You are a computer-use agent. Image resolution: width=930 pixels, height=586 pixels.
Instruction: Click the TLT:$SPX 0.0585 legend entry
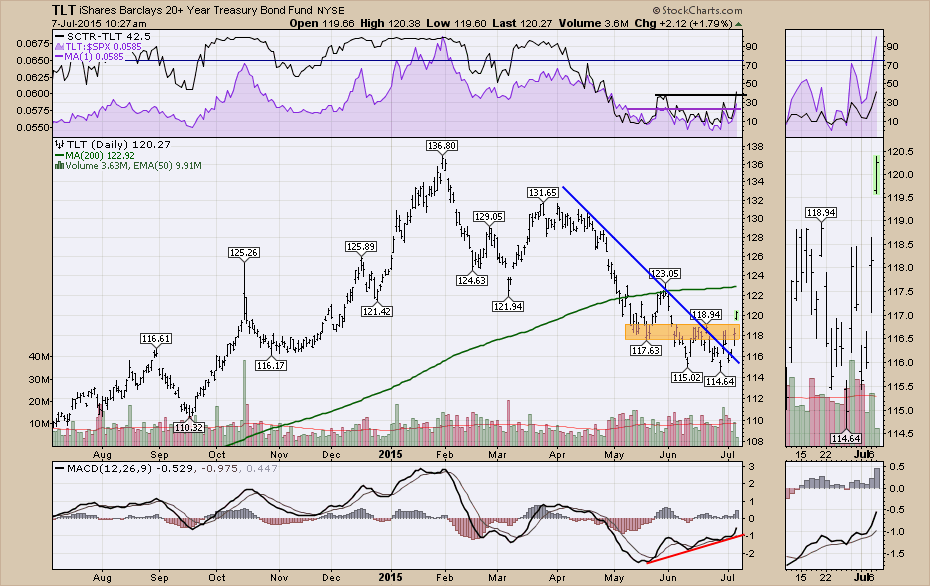coord(98,47)
